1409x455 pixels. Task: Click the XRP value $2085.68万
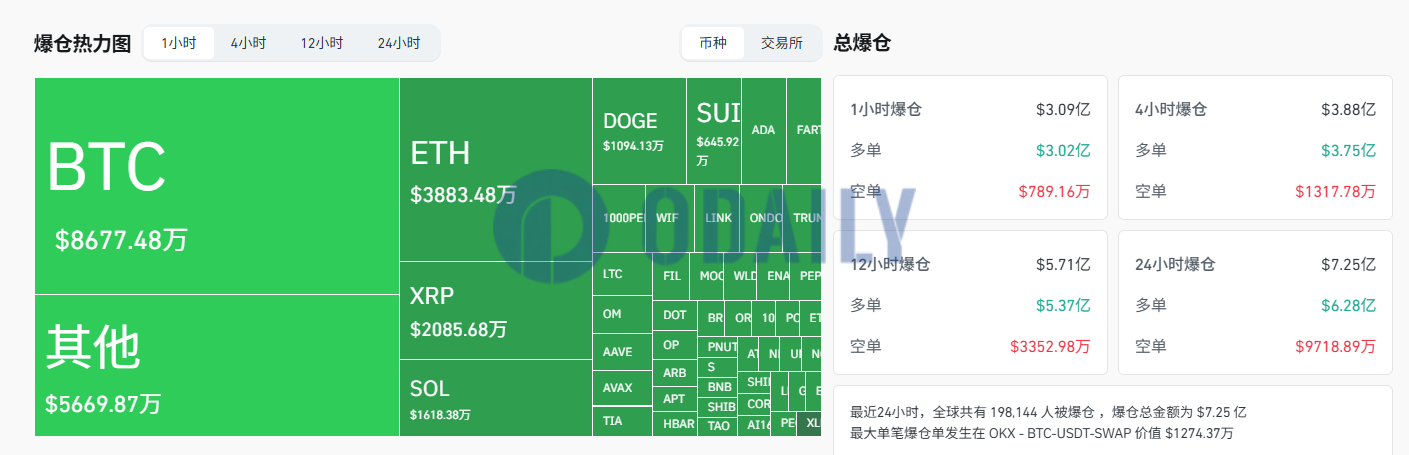coord(458,328)
